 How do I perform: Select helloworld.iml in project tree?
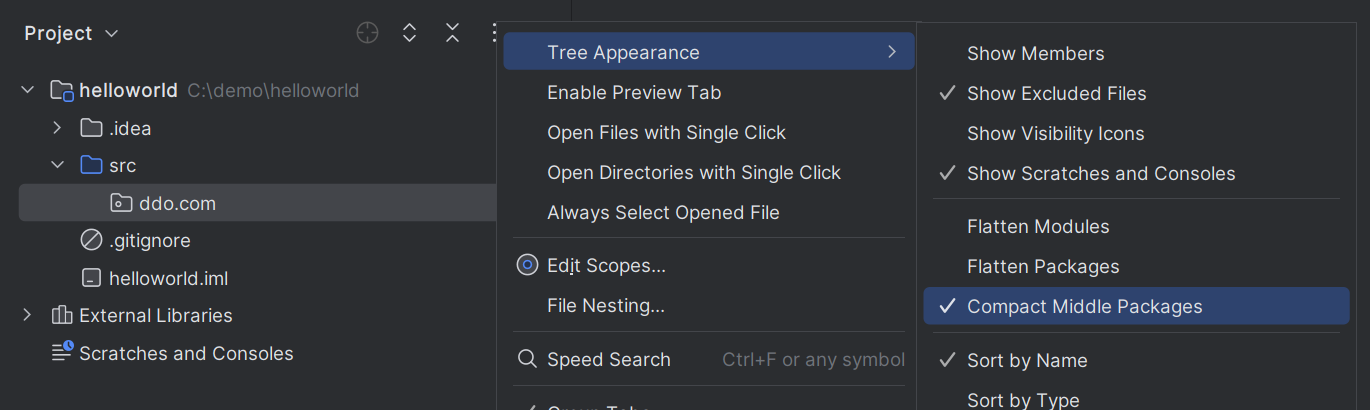[168, 278]
